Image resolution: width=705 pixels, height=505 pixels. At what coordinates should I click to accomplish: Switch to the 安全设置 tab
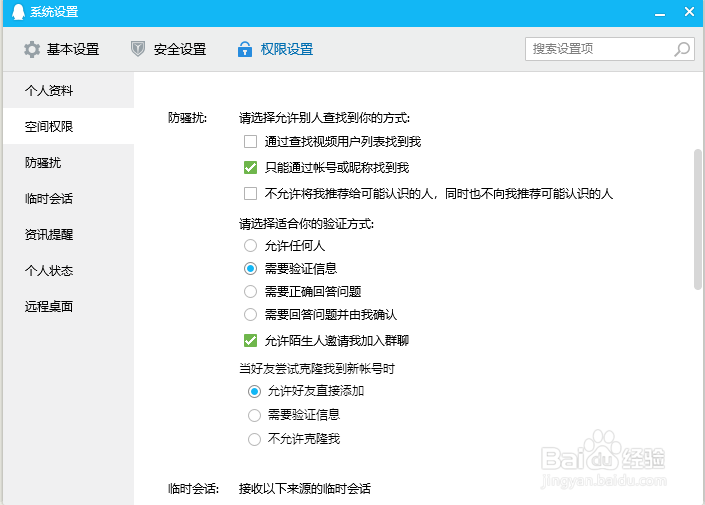[x=169, y=49]
